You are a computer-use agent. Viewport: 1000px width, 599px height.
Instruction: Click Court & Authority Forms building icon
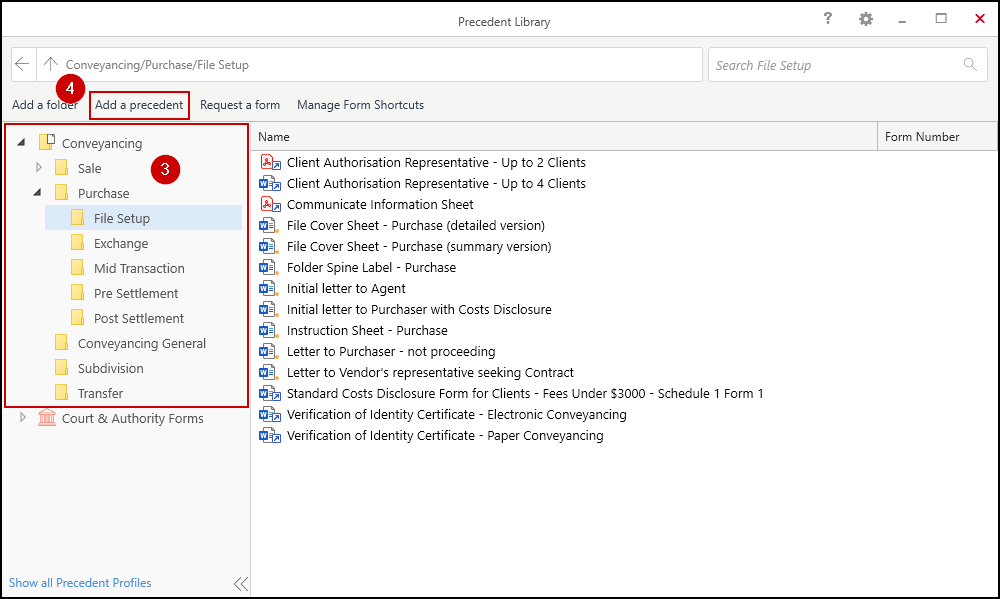[47, 418]
